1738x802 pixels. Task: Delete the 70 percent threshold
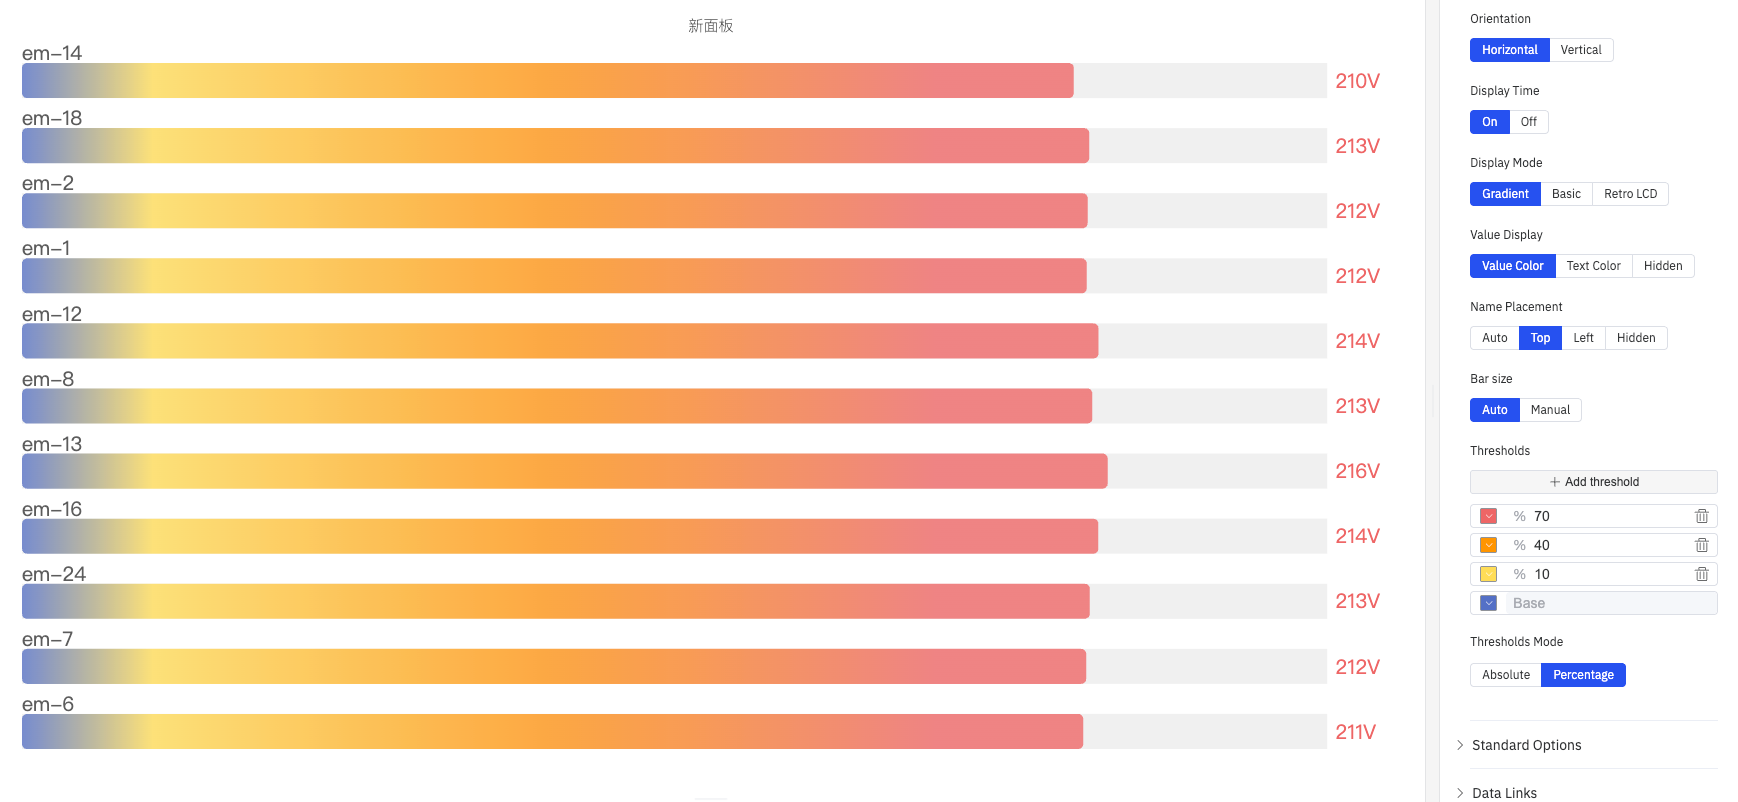point(1701,516)
